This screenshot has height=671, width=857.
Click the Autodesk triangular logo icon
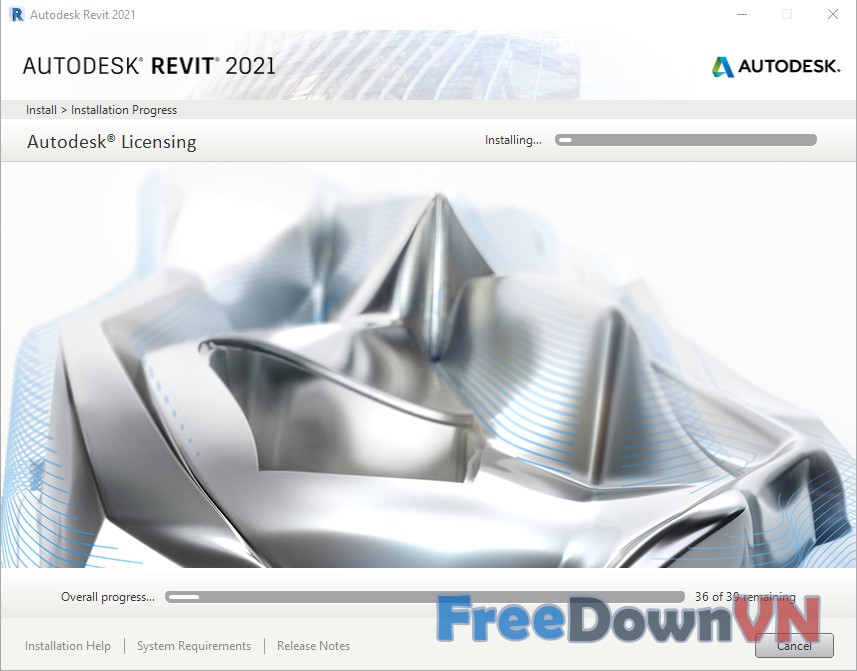coord(722,67)
